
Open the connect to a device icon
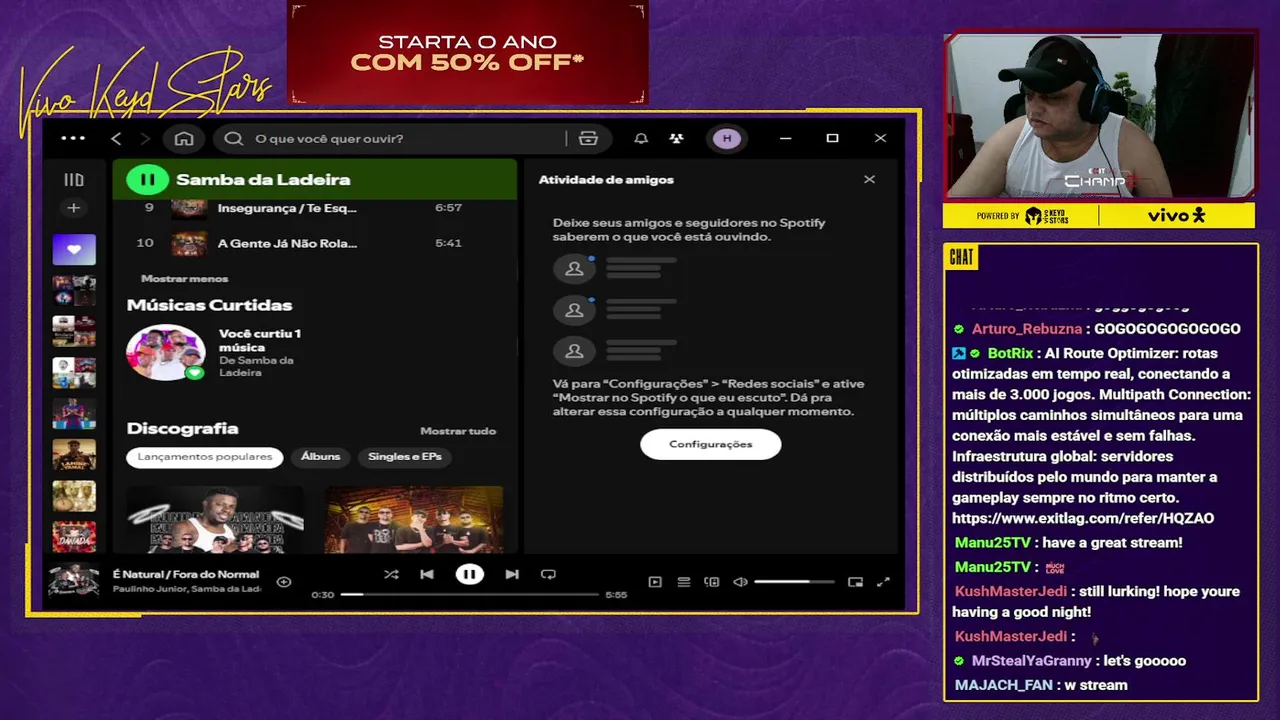(712, 582)
